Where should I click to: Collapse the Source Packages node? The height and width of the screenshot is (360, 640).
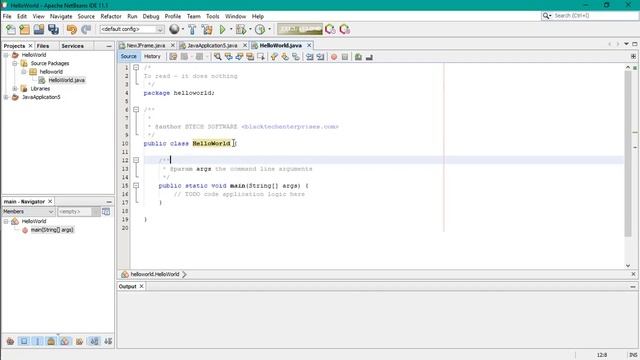point(15,63)
